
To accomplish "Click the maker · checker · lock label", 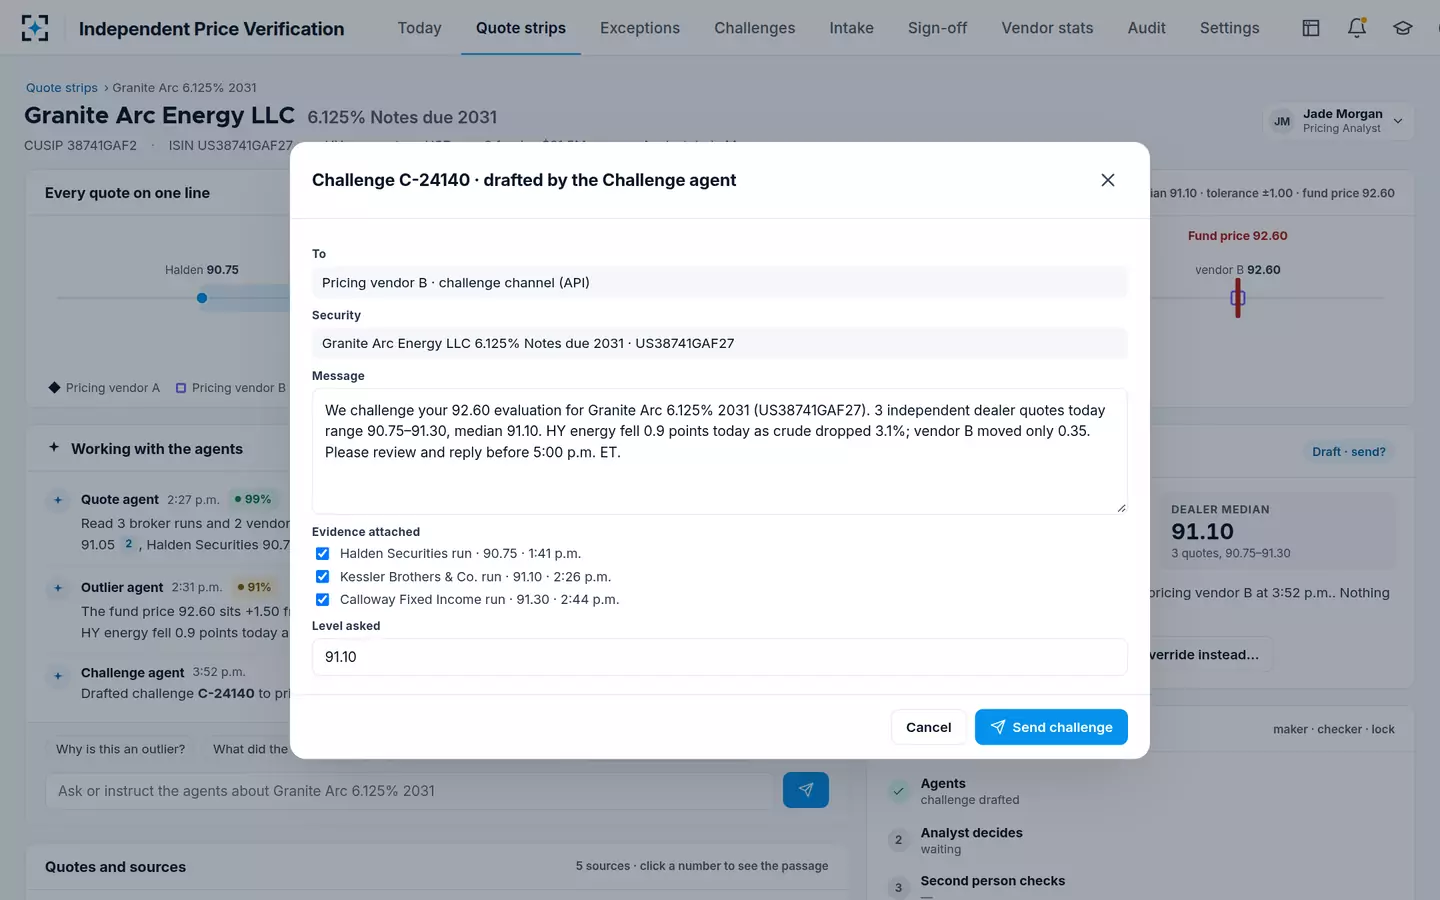I will [x=1334, y=730].
